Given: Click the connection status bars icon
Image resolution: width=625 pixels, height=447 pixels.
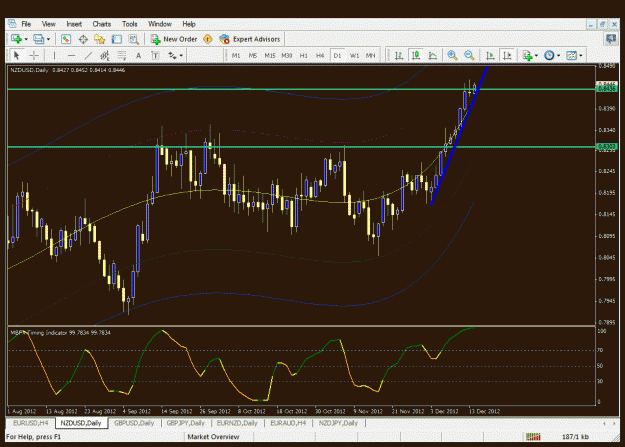Looking at the screenshot, I should click(x=533, y=437).
